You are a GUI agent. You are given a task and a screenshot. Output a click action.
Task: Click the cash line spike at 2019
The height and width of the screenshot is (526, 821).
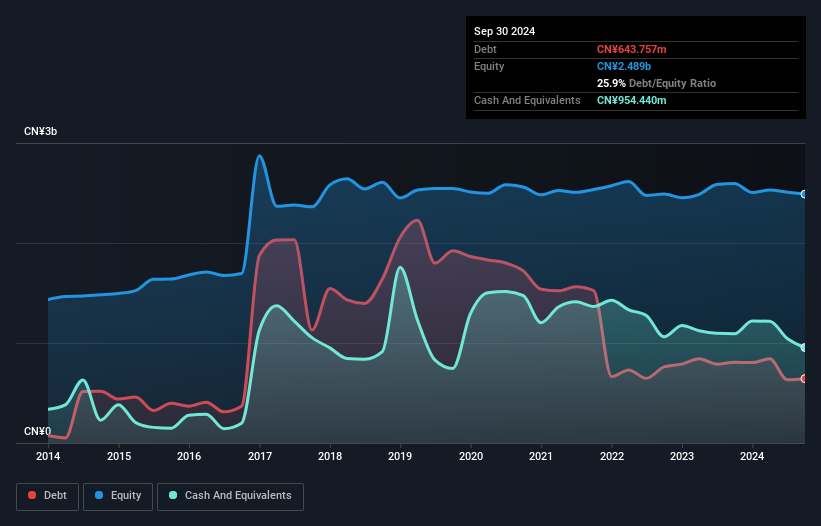tap(401, 268)
